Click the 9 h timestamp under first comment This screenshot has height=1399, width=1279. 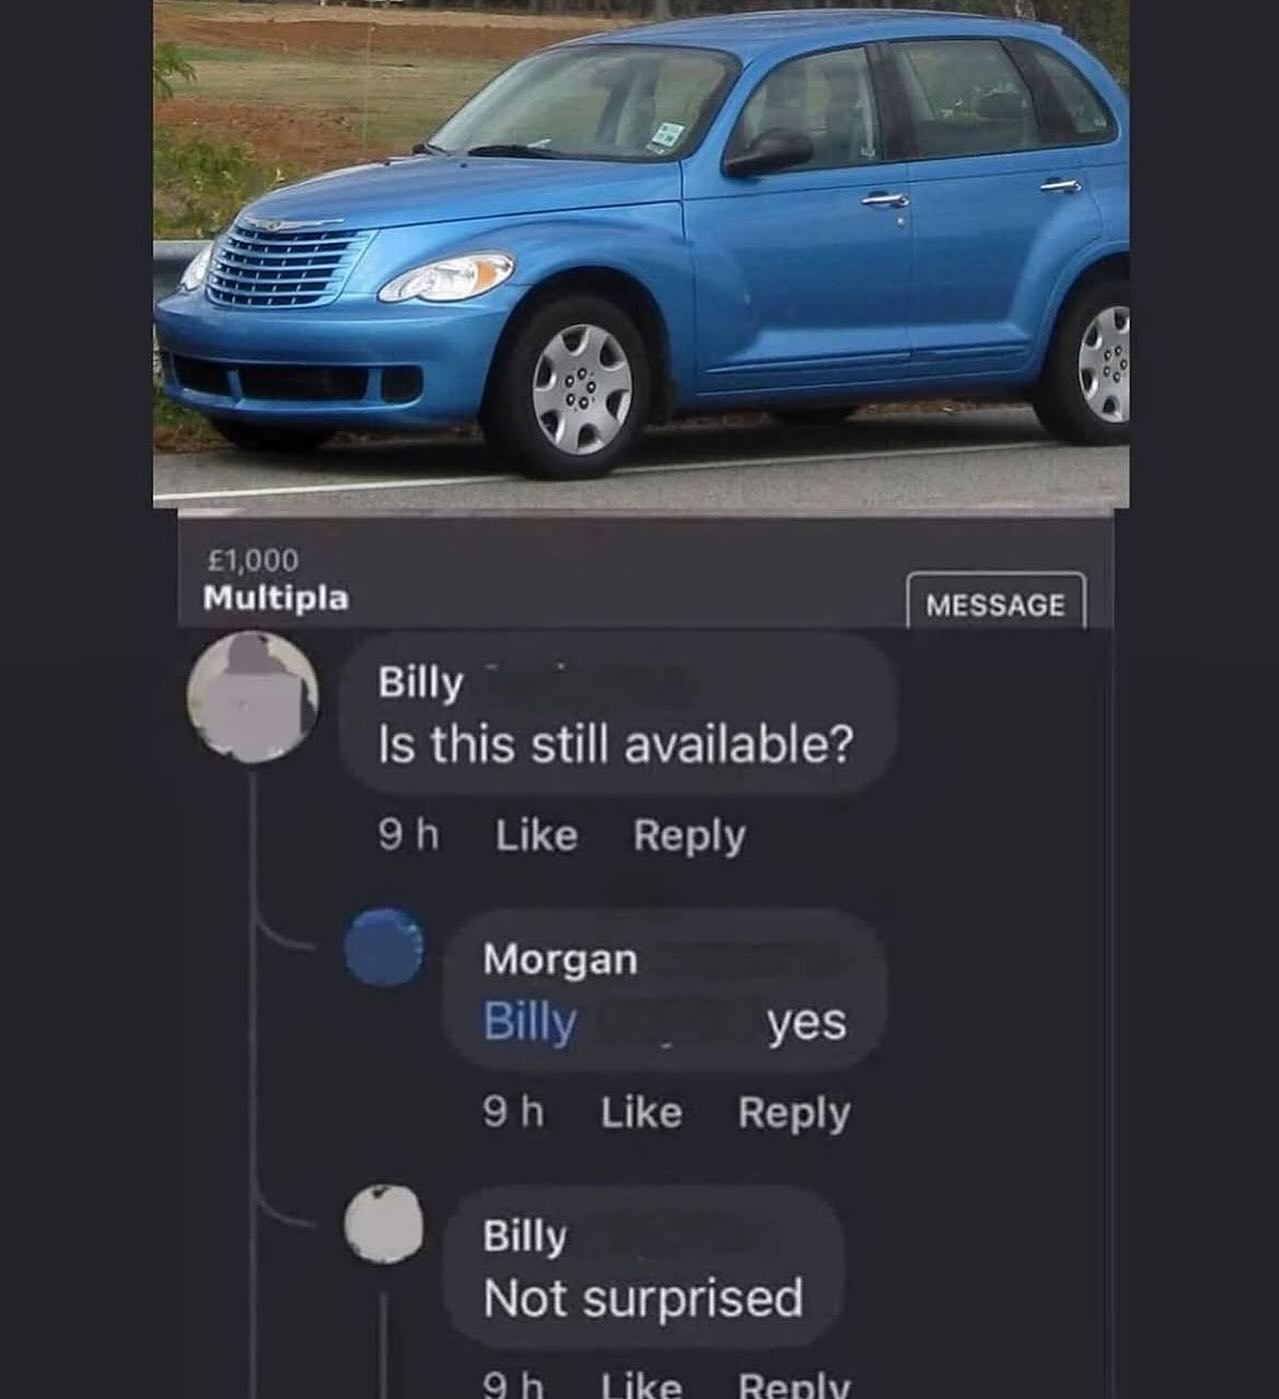[x=408, y=835]
